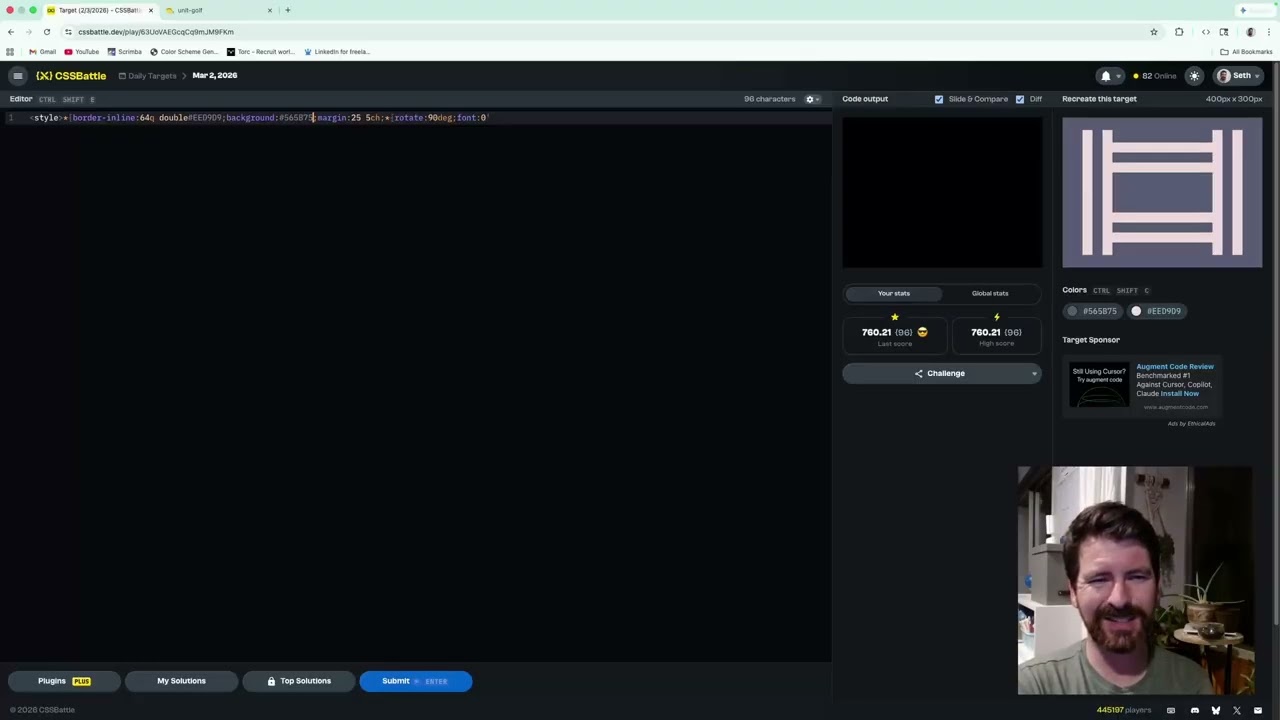Toggle light/dark theme sun icon
Image resolution: width=1280 pixels, height=720 pixels.
(x=1194, y=76)
